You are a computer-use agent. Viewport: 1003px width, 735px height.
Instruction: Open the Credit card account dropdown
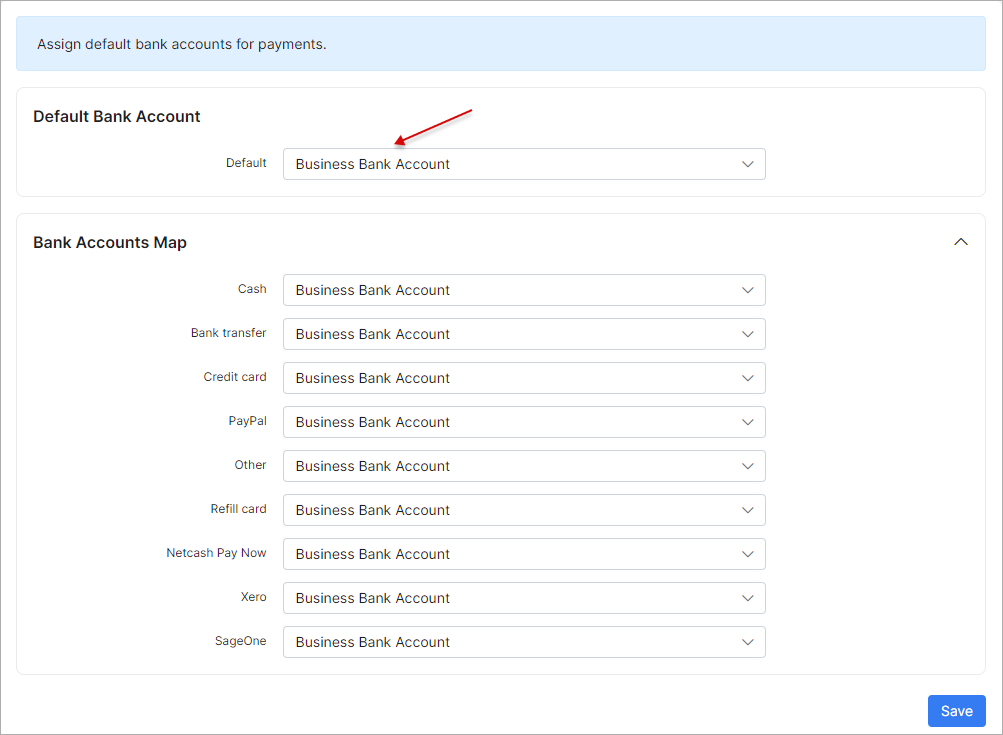(x=524, y=378)
